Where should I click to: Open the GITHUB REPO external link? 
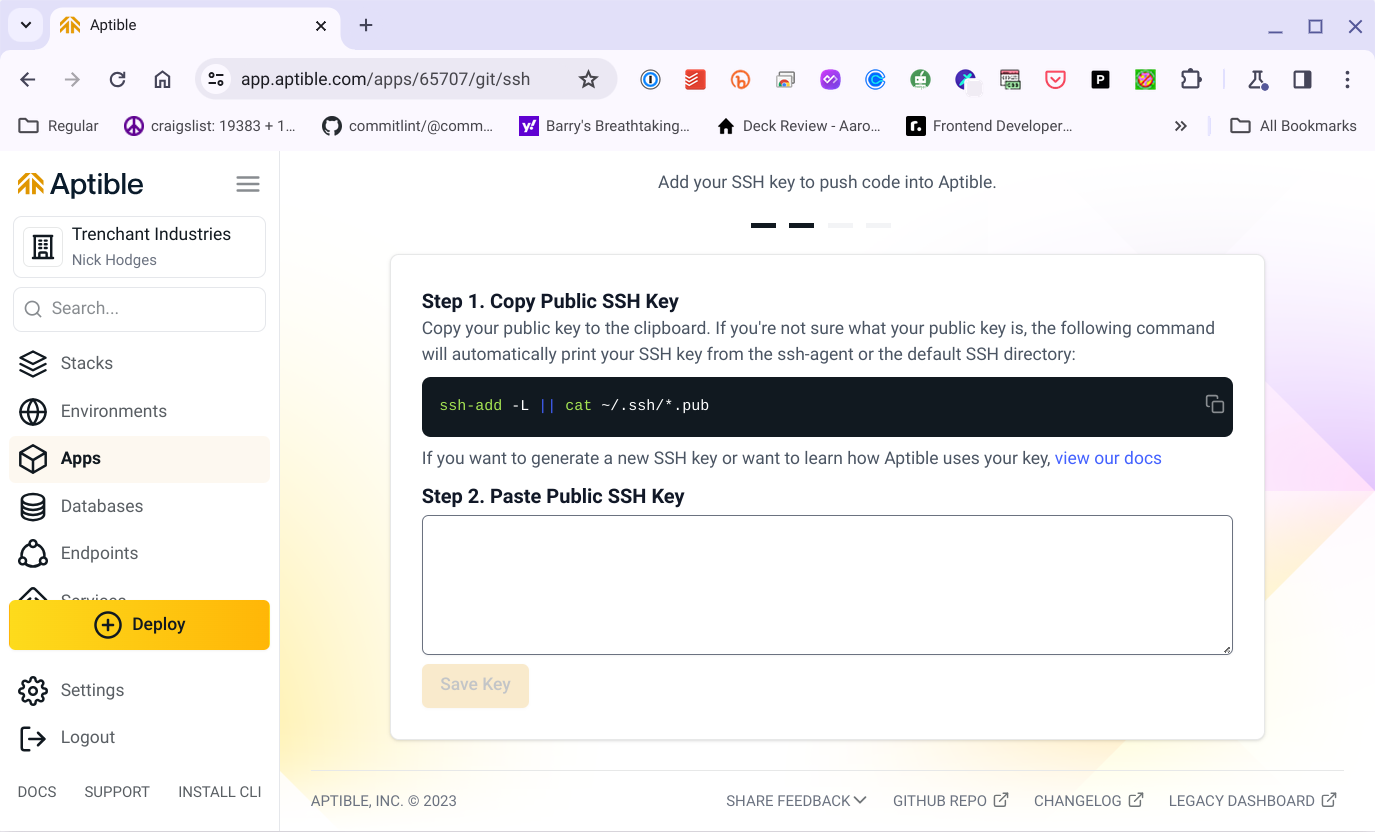(x=951, y=801)
